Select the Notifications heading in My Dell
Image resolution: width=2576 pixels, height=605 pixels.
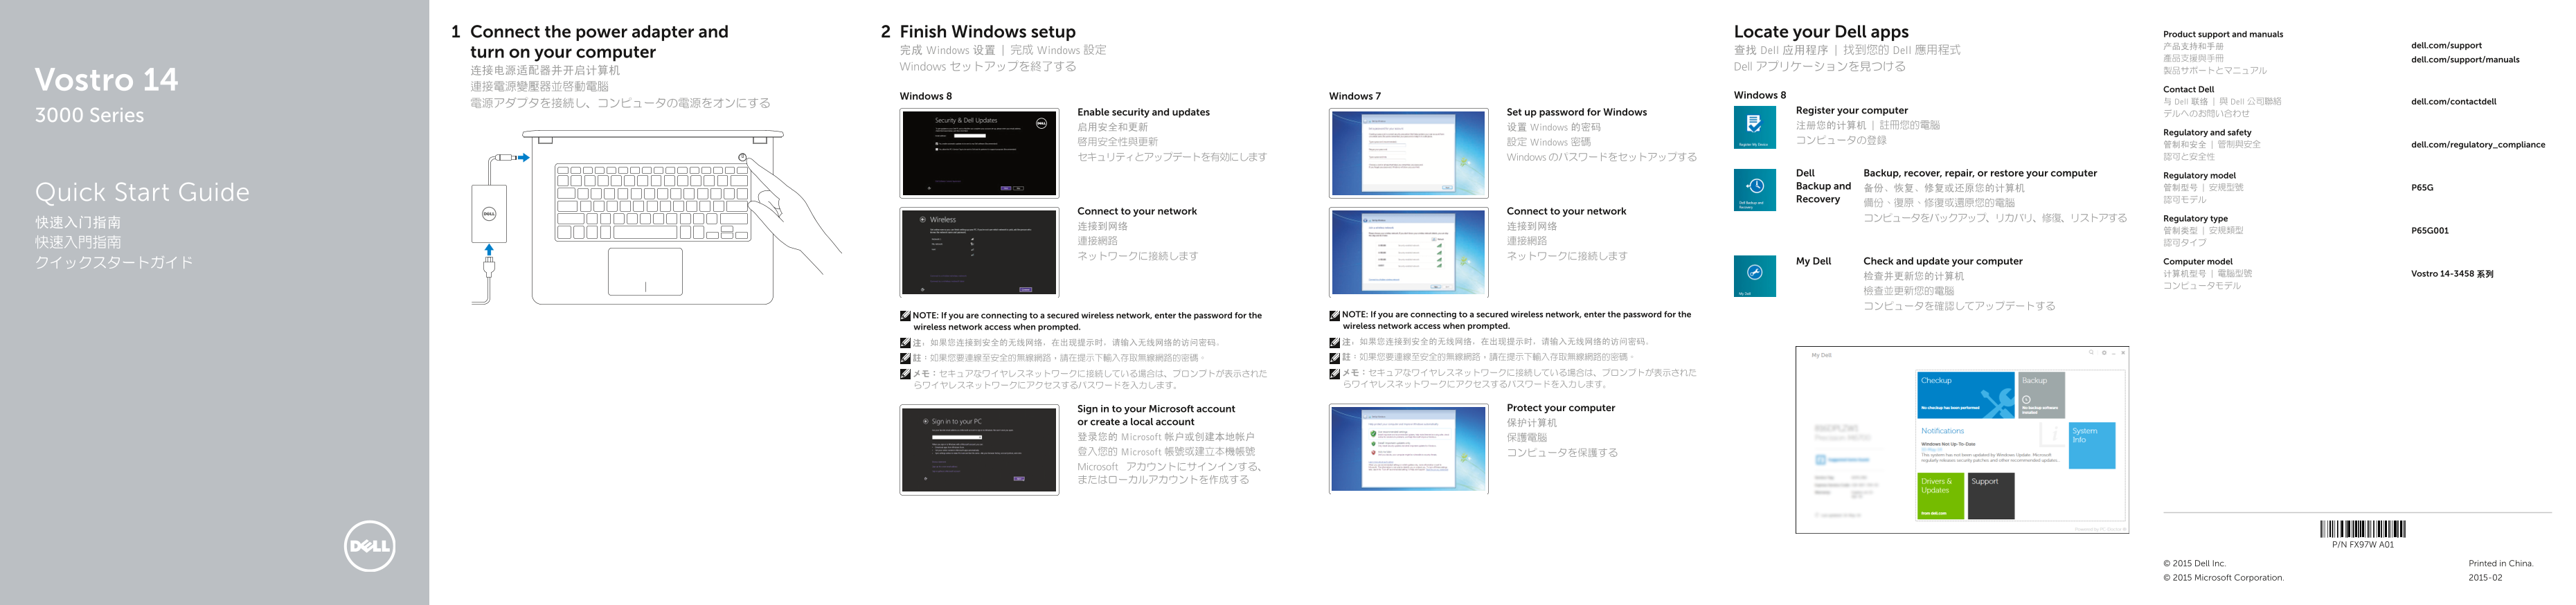click(x=1942, y=431)
